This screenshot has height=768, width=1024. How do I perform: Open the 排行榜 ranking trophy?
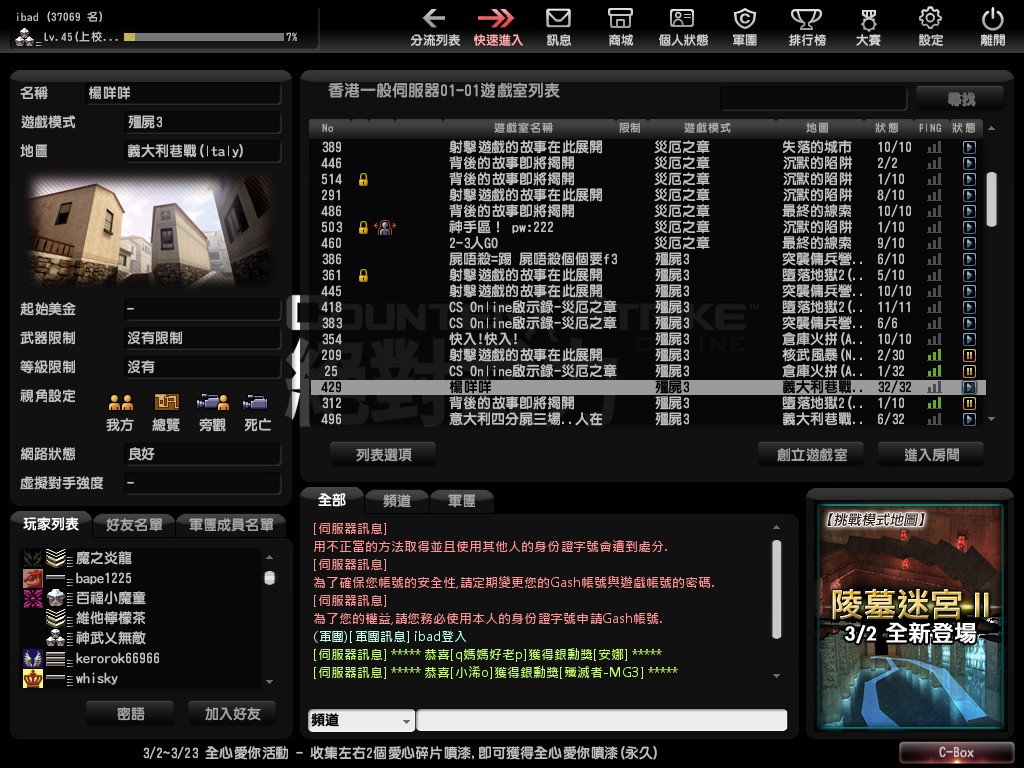pos(807,27)
